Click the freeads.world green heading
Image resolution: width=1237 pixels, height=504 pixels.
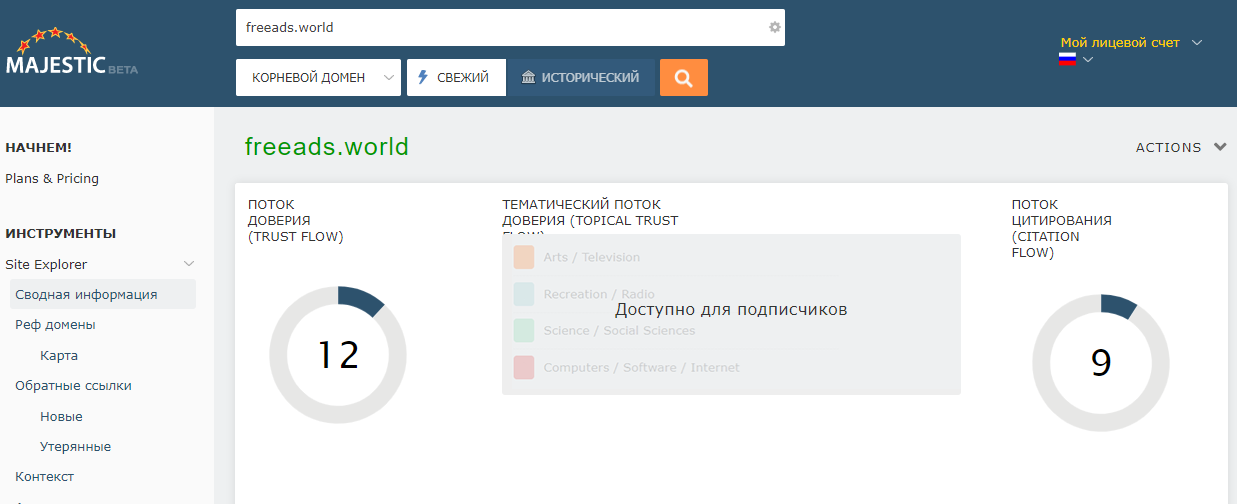327,147
